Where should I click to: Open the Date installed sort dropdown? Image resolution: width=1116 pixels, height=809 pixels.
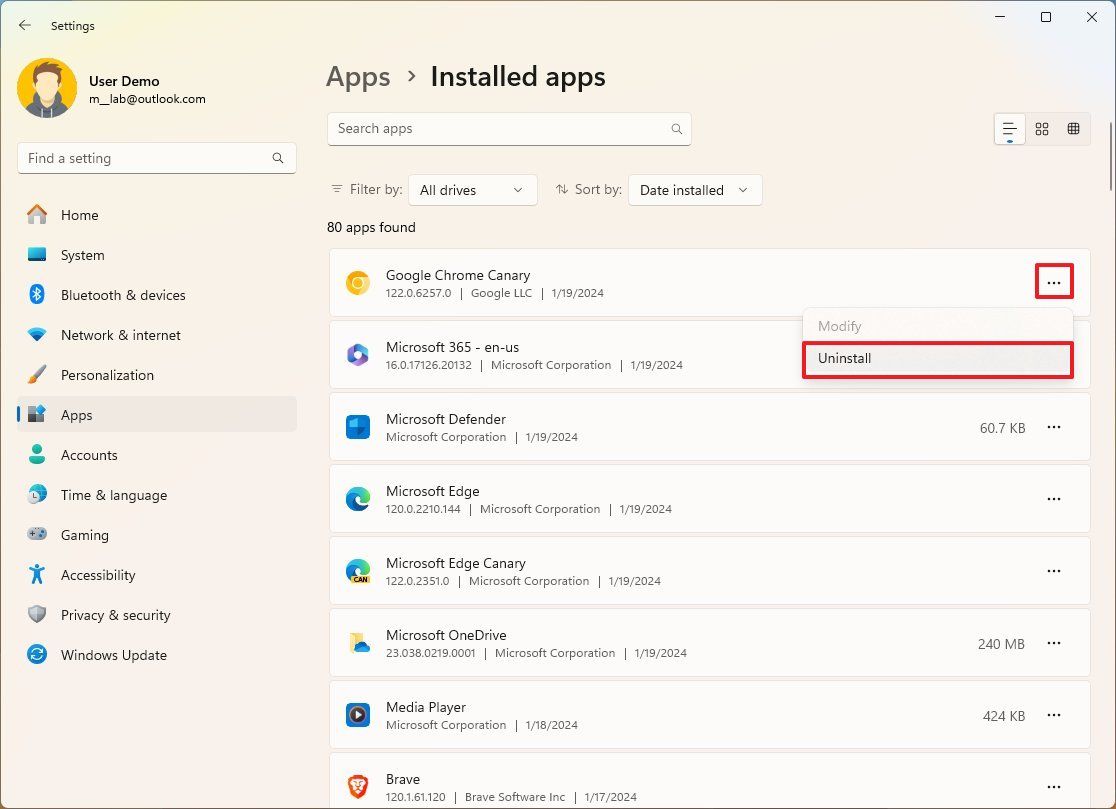point(694,190)
